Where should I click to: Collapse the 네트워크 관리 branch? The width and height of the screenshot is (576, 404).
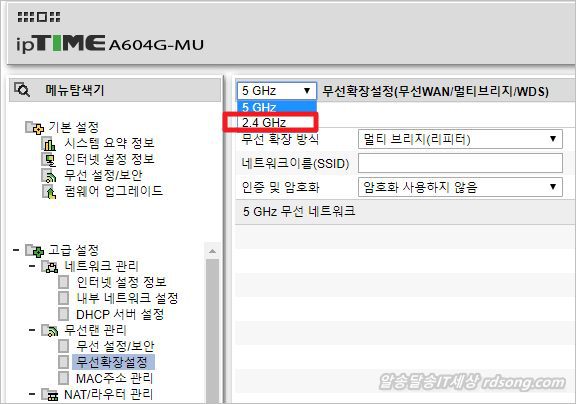pos(32,266)
